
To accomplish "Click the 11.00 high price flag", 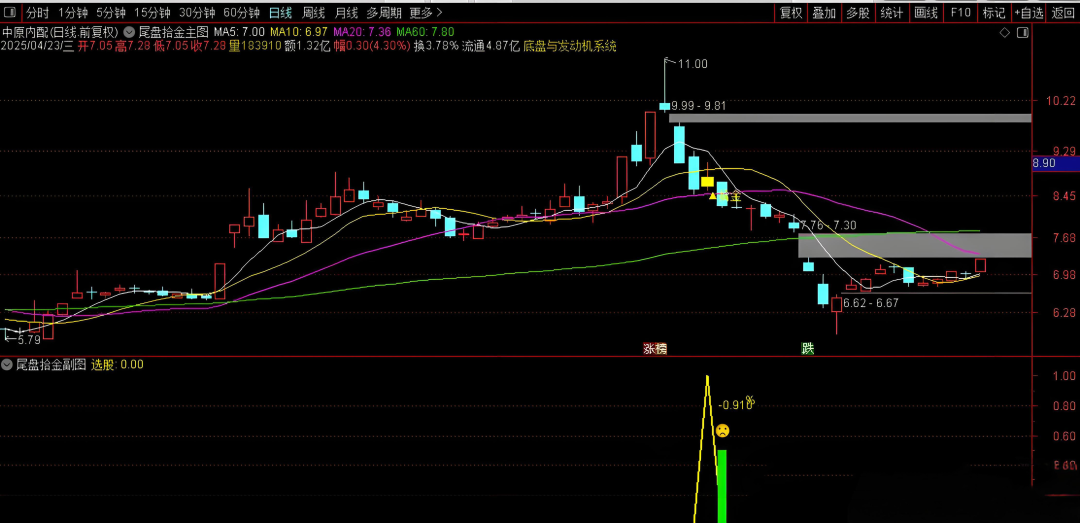I will (691, 64).
